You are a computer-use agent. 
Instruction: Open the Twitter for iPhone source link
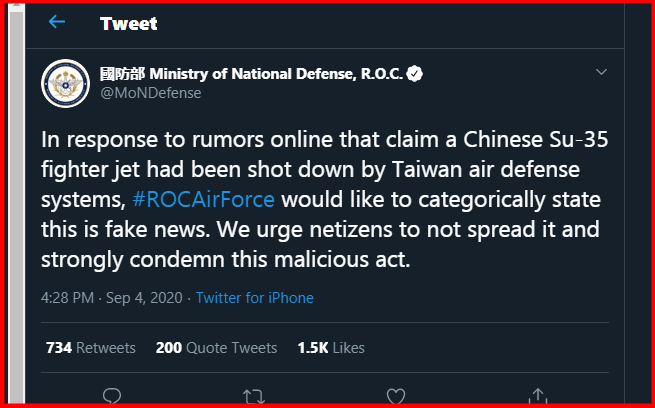(x=254, y=298)
